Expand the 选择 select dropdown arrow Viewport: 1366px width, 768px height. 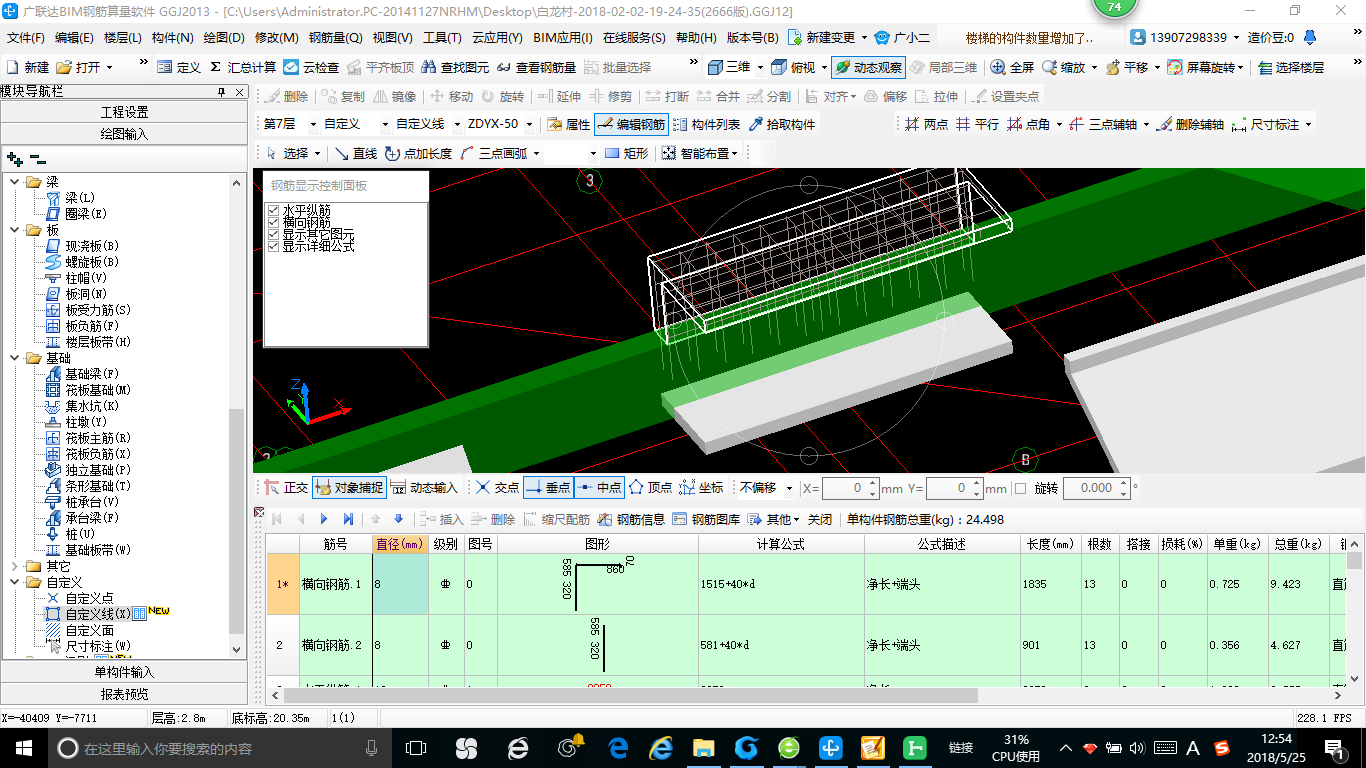point(318,153)
